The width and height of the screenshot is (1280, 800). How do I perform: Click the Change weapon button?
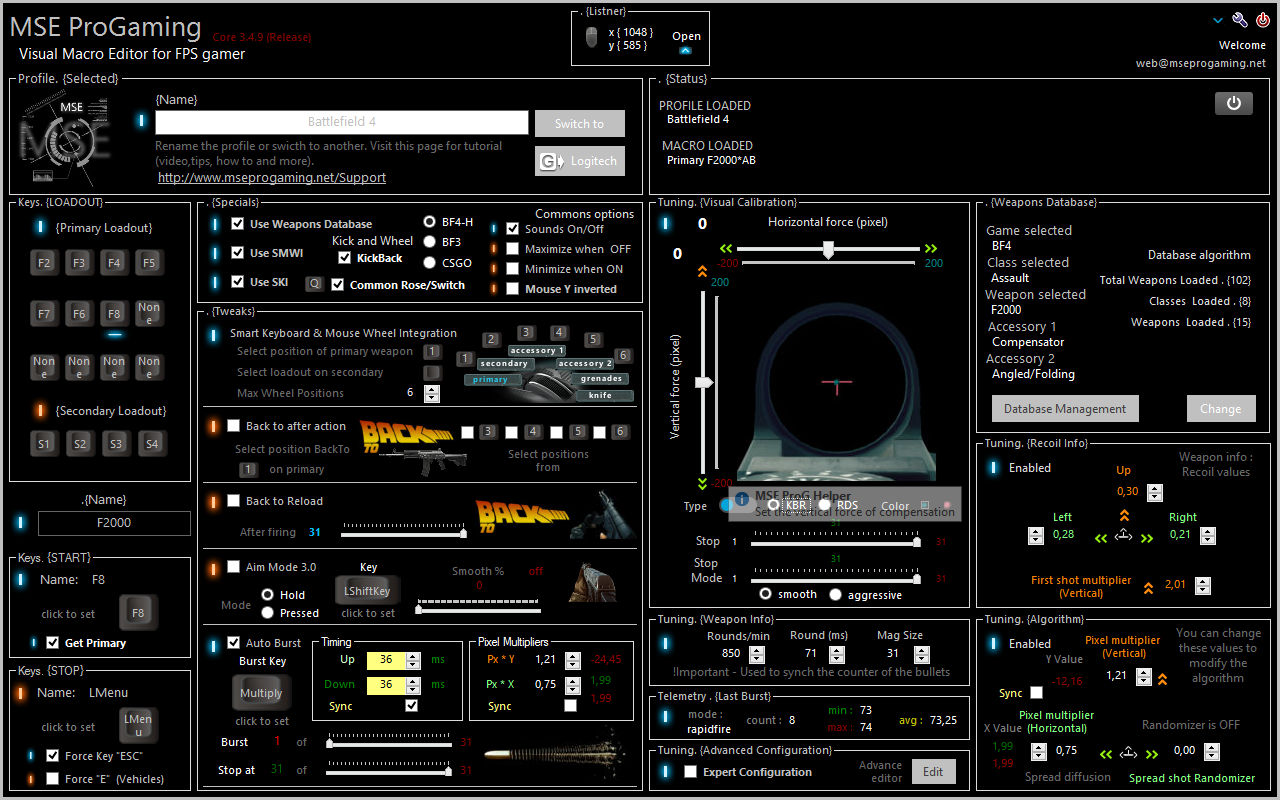(1221, 408)
